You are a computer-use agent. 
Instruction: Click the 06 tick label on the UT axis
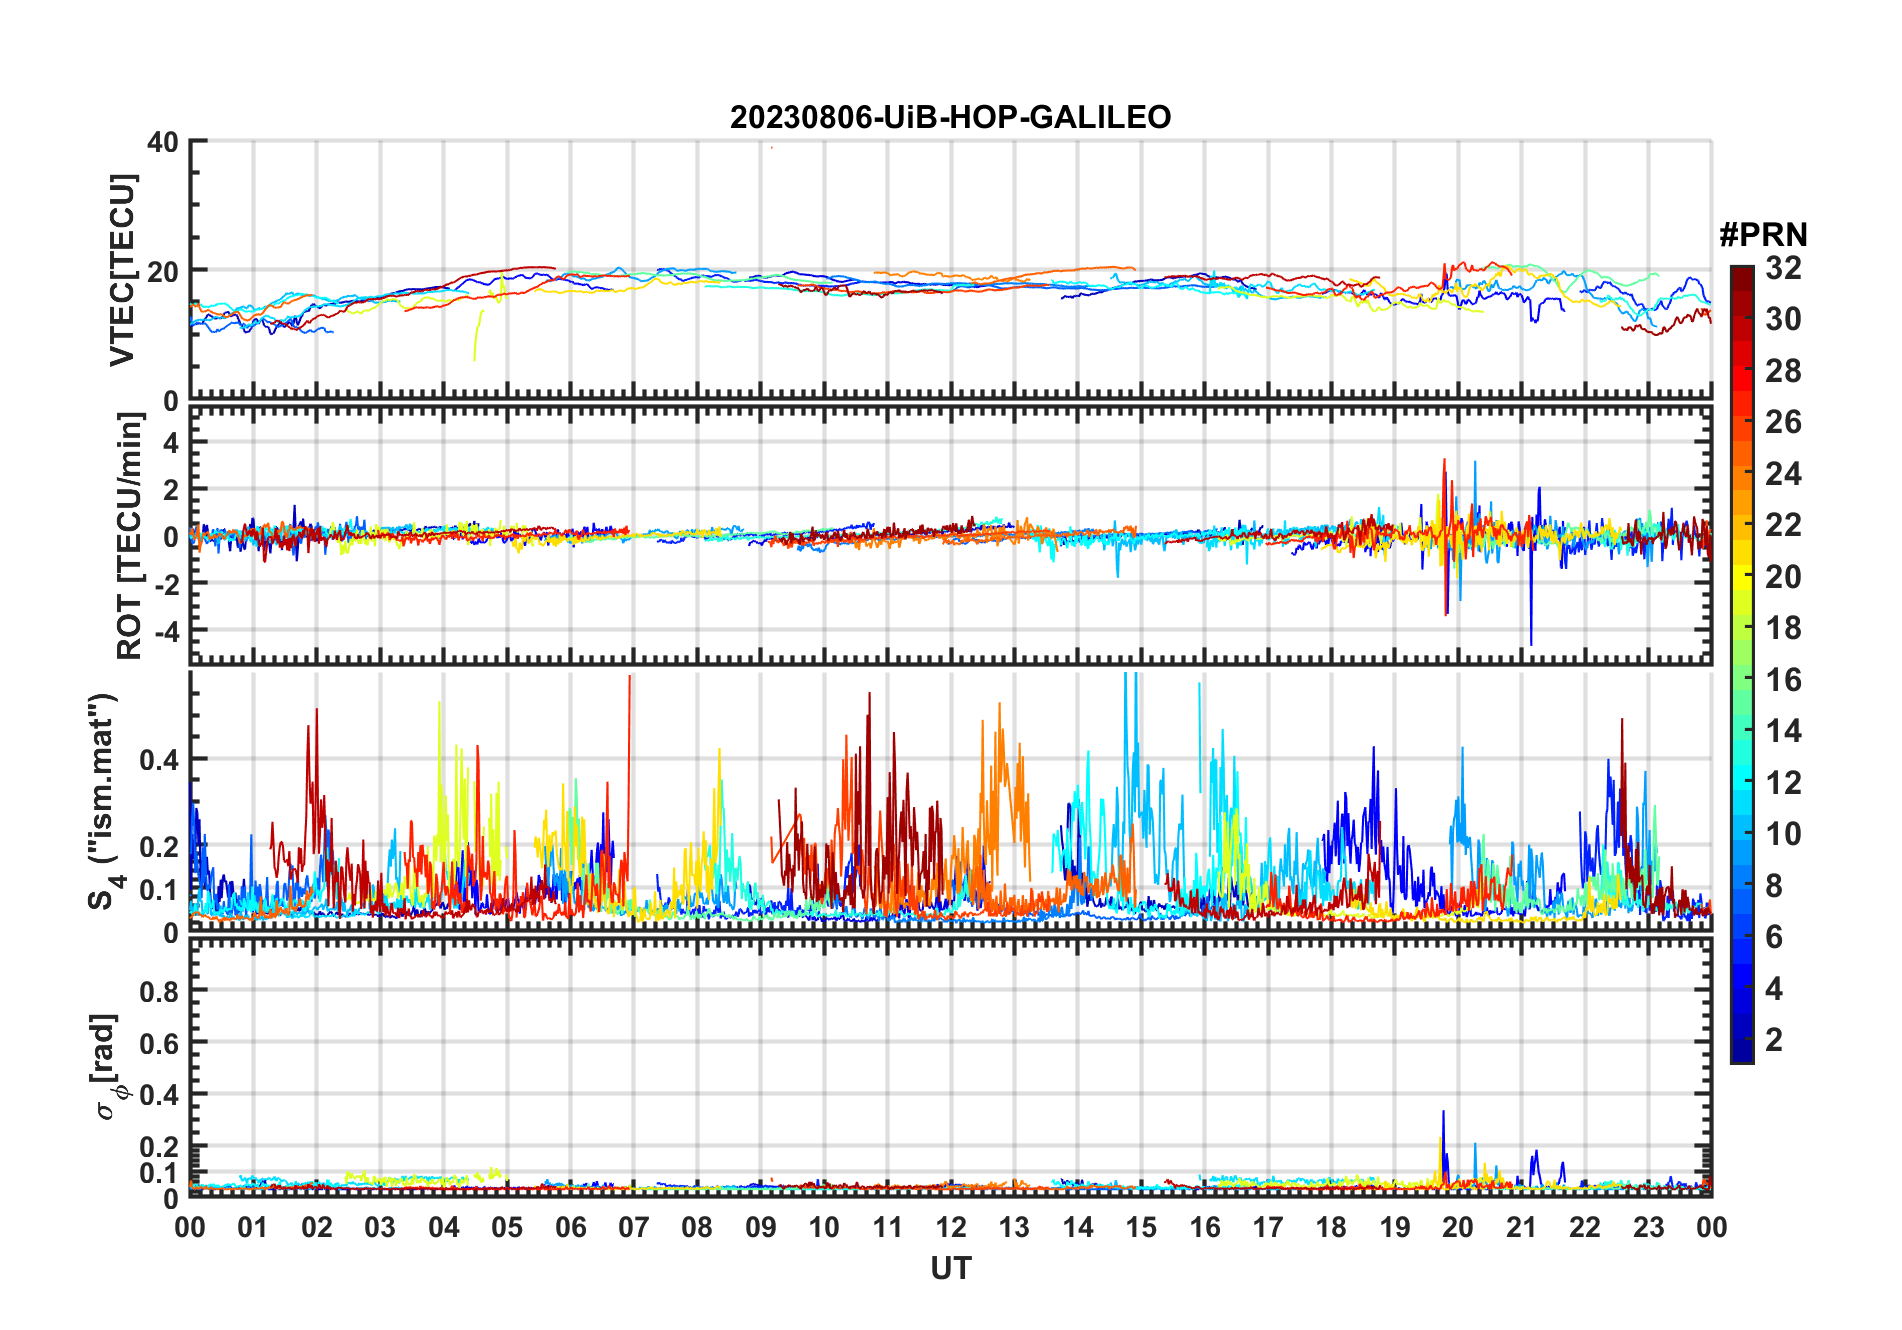pyautogui.click(x=570, y=1227)
